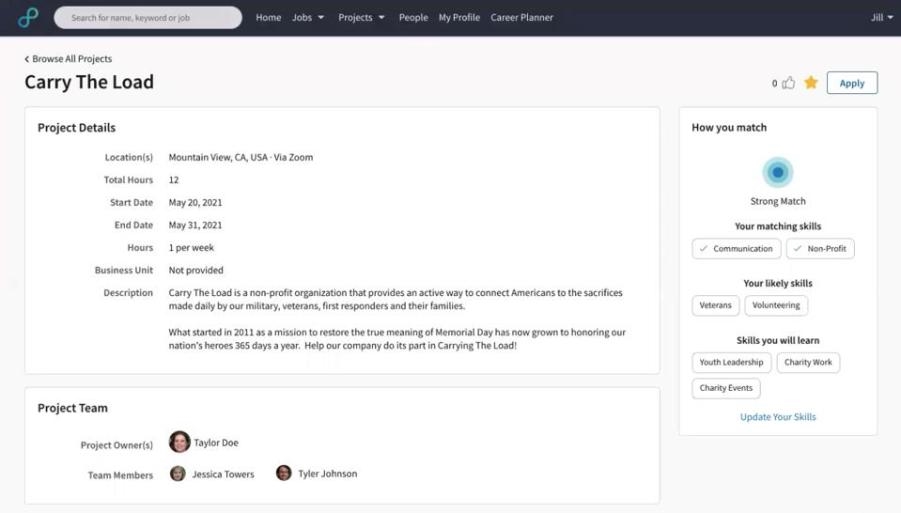901x513 pixels.
Task: Open Tyler Johnson's name link
Action: (328, 474)
